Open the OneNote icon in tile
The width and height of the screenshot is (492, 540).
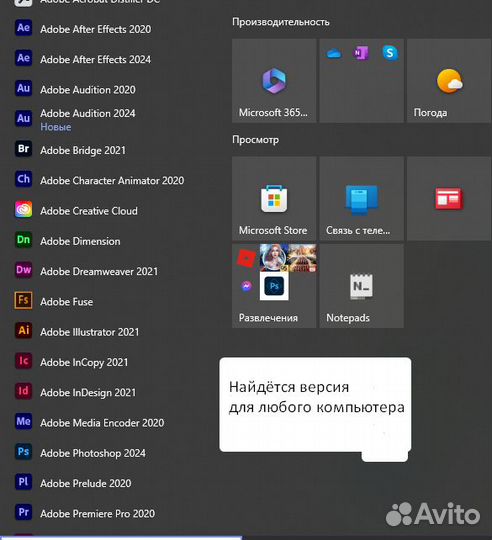point(361,53)
